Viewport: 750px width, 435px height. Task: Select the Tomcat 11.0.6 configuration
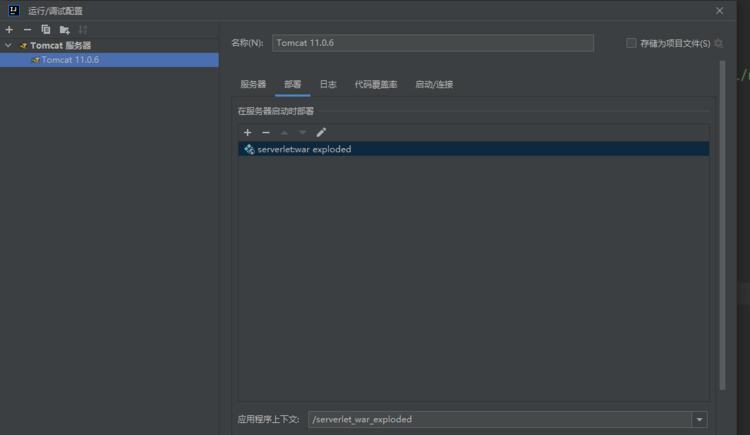tap(109, 60)
